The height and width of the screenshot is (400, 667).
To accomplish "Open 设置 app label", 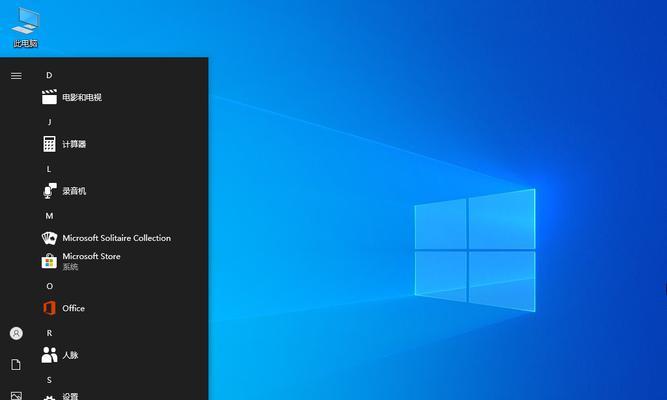I will (x=70, y=396).
